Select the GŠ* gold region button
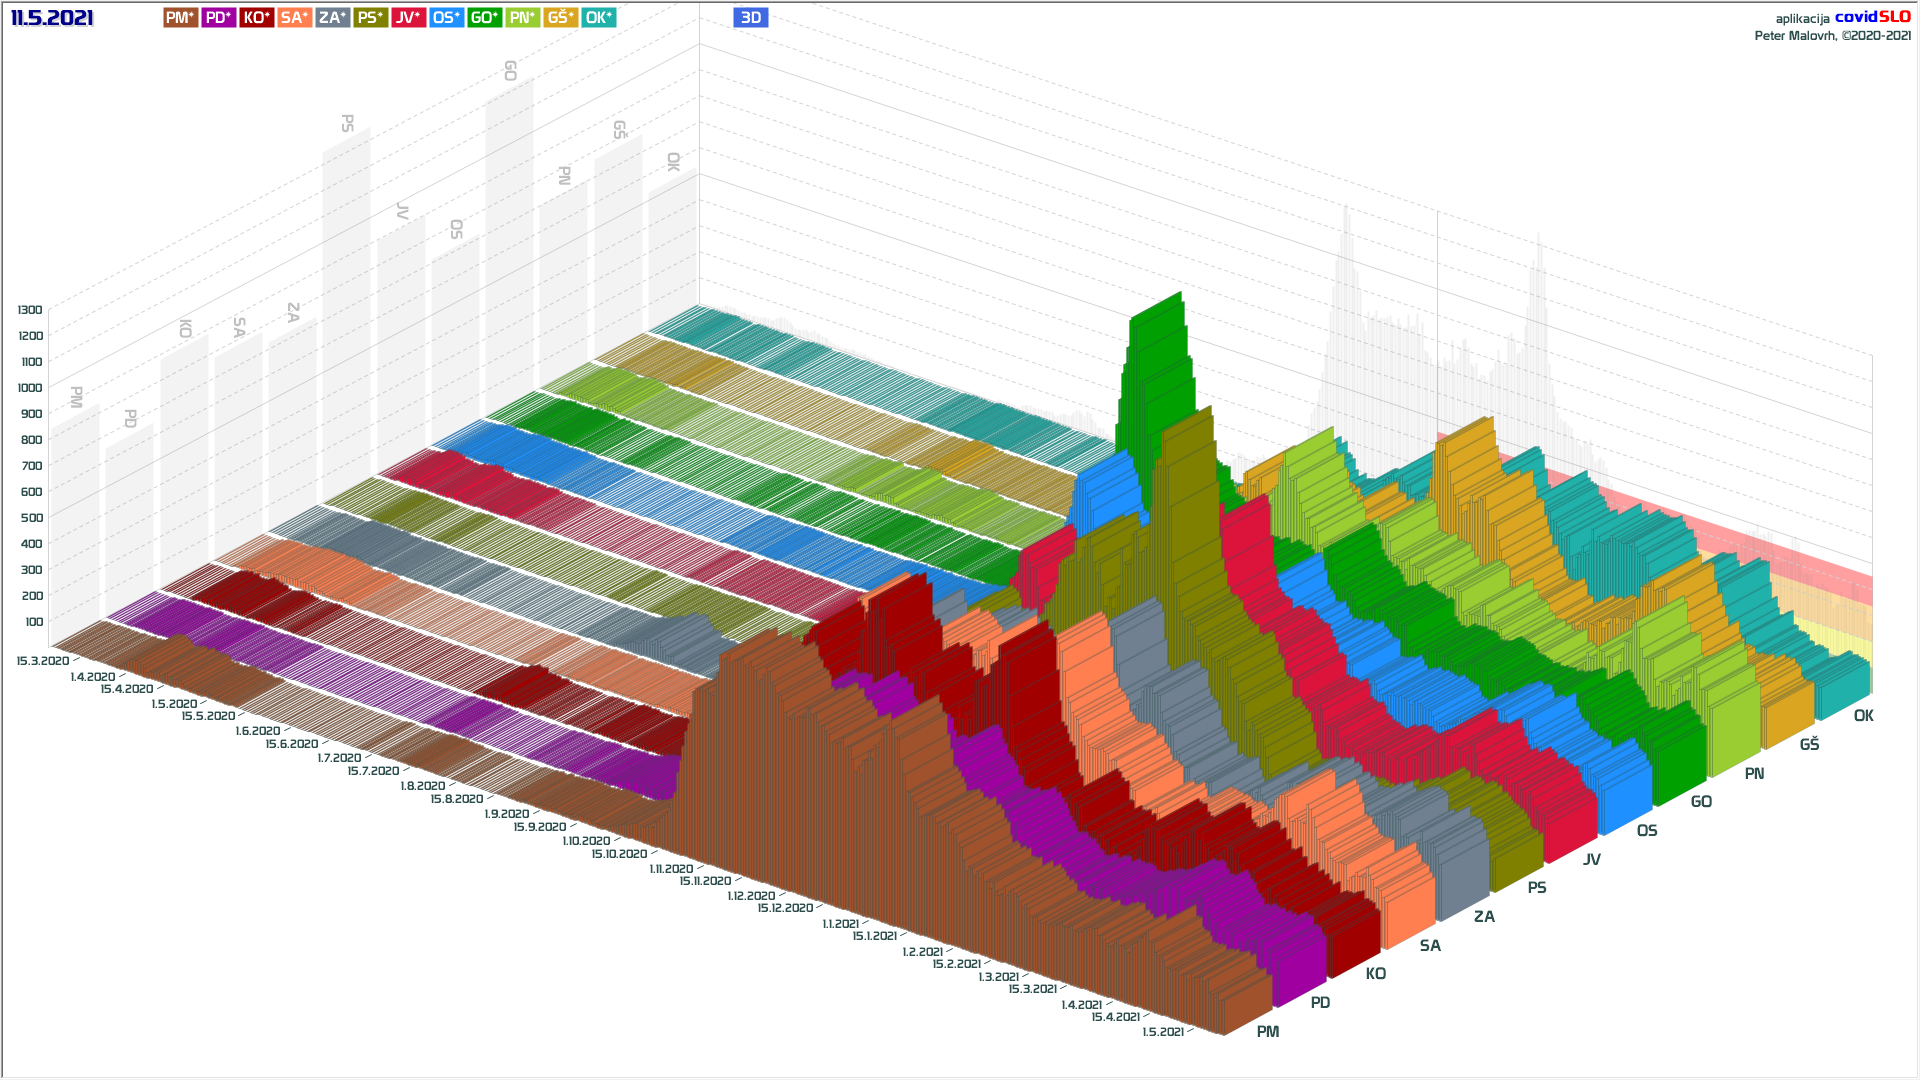Image resolution: width=1920 pixels, height=1080 pixels. pyautogui.click(x=560, y=17)
